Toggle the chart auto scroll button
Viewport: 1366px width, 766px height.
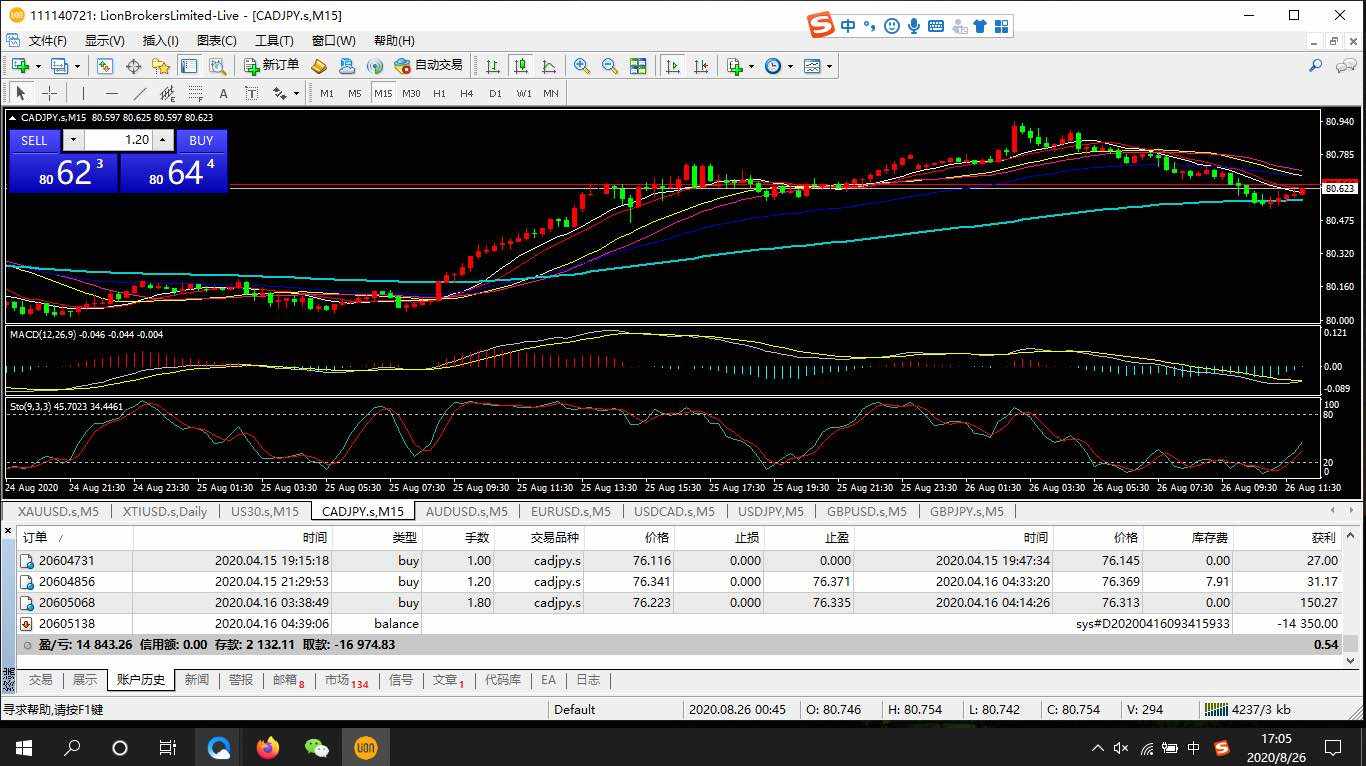click(672, 66)
